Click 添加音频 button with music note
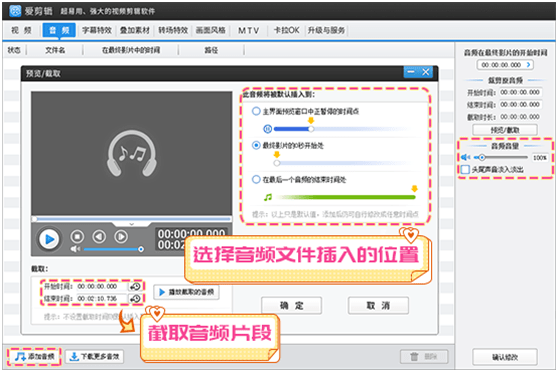Viewport: 558px width, 372px height. [35, 356]
